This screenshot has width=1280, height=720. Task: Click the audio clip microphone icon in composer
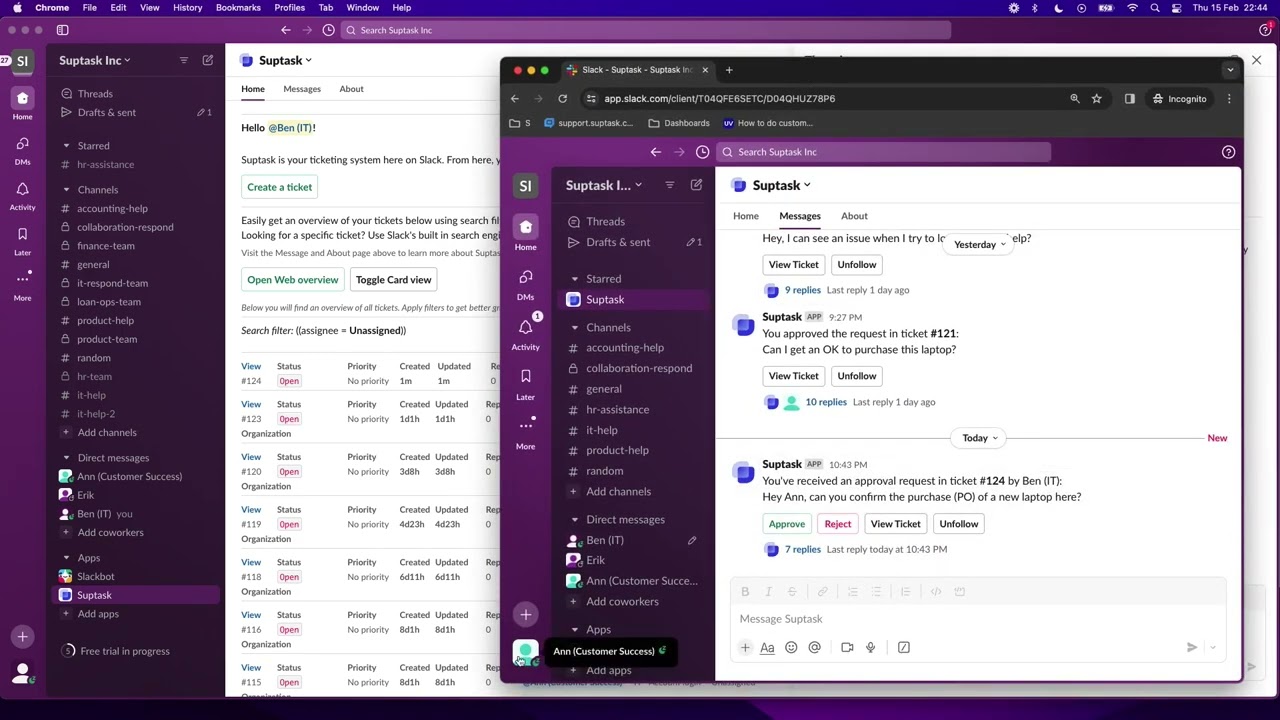pos(870,648)
